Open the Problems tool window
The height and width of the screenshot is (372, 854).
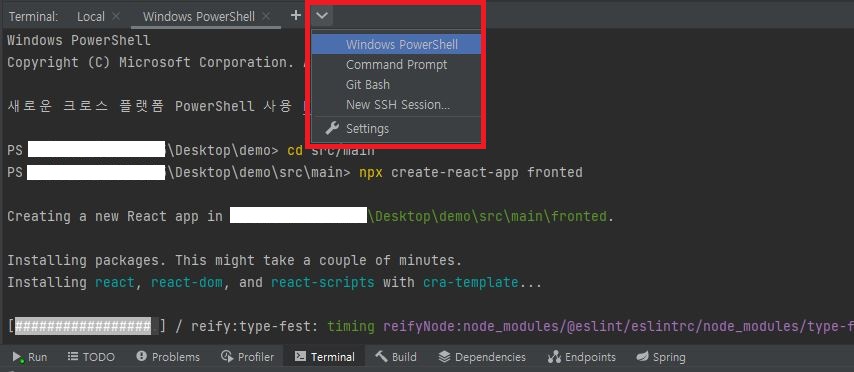coord(168,357)
